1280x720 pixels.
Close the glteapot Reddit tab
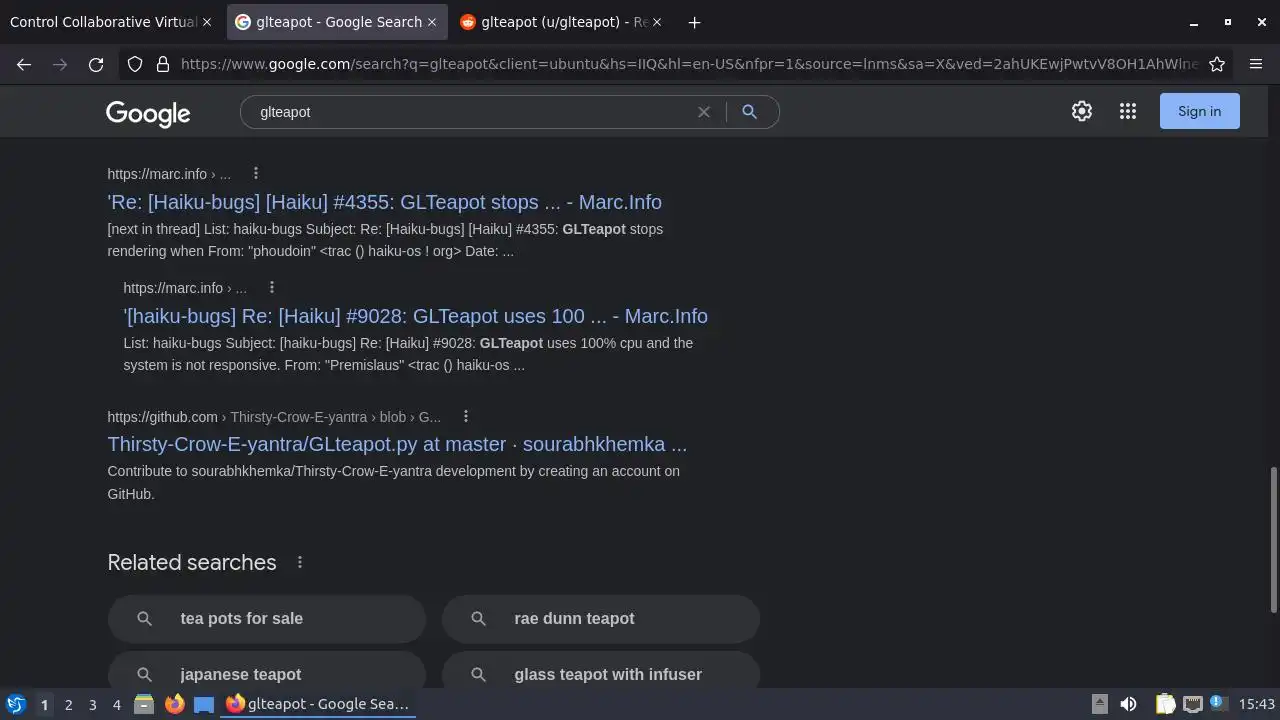(x=657, y=22)
